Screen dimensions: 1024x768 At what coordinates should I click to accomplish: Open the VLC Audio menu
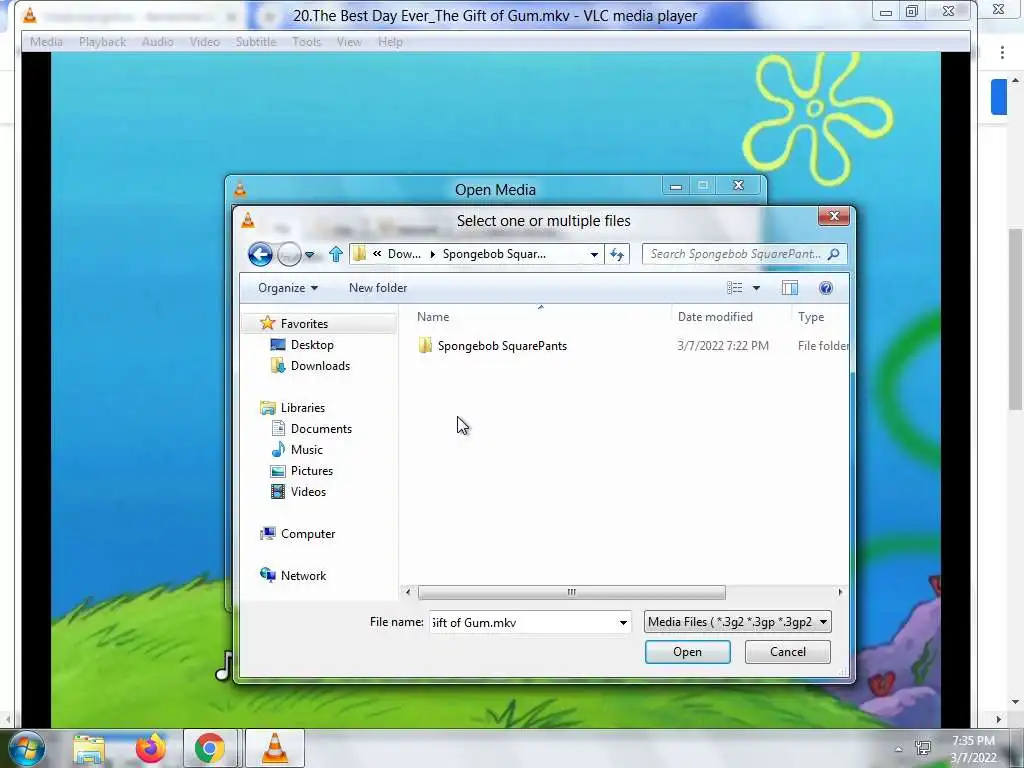pyautogui.click(x=157, y=42)
